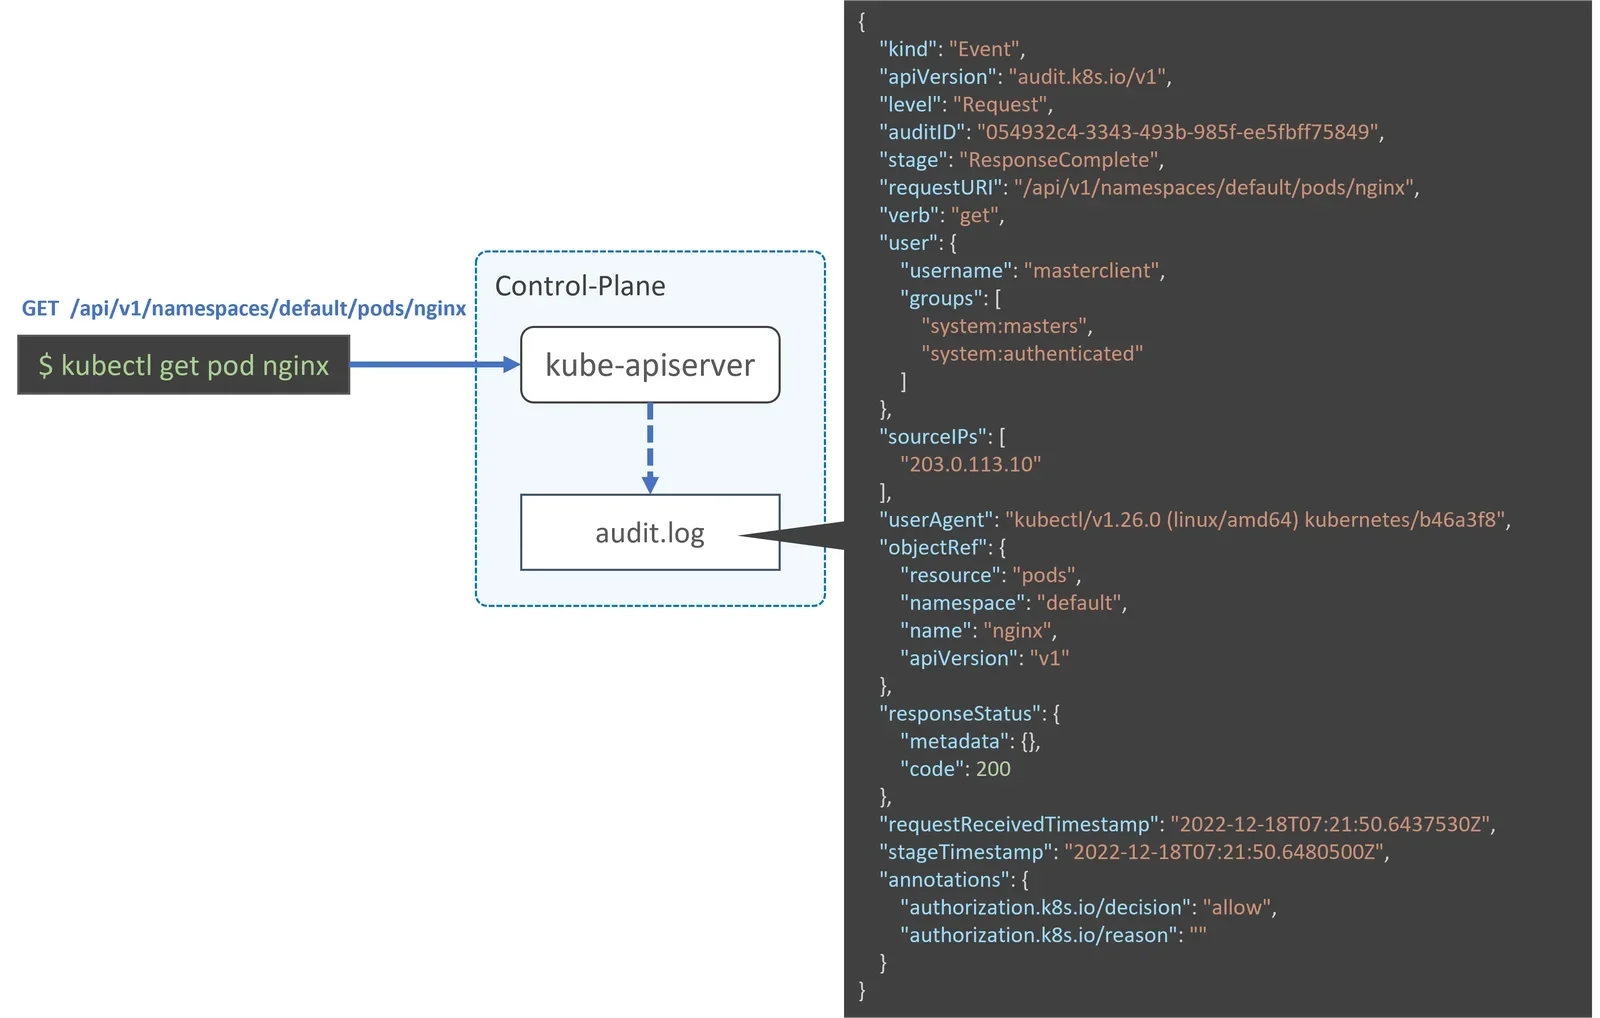Click the "responseStatus" key line

pos(969,713)
